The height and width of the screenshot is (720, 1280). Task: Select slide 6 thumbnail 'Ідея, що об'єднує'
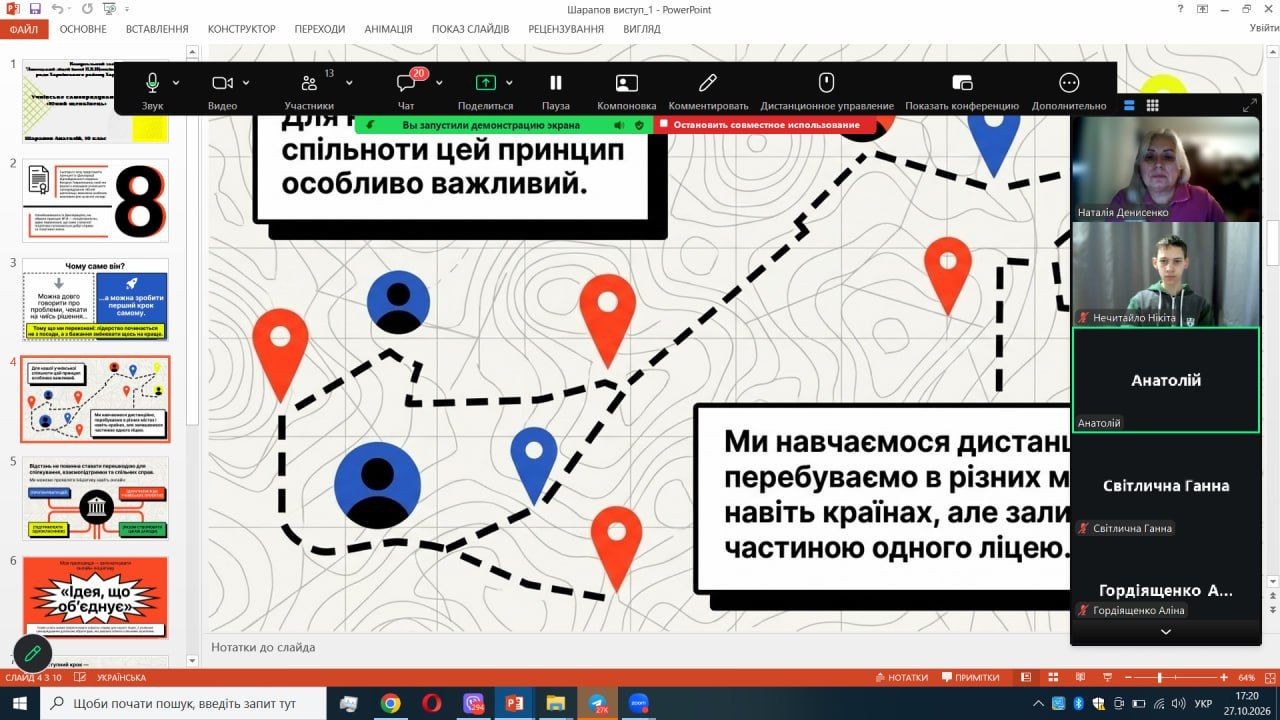[96, 597]
